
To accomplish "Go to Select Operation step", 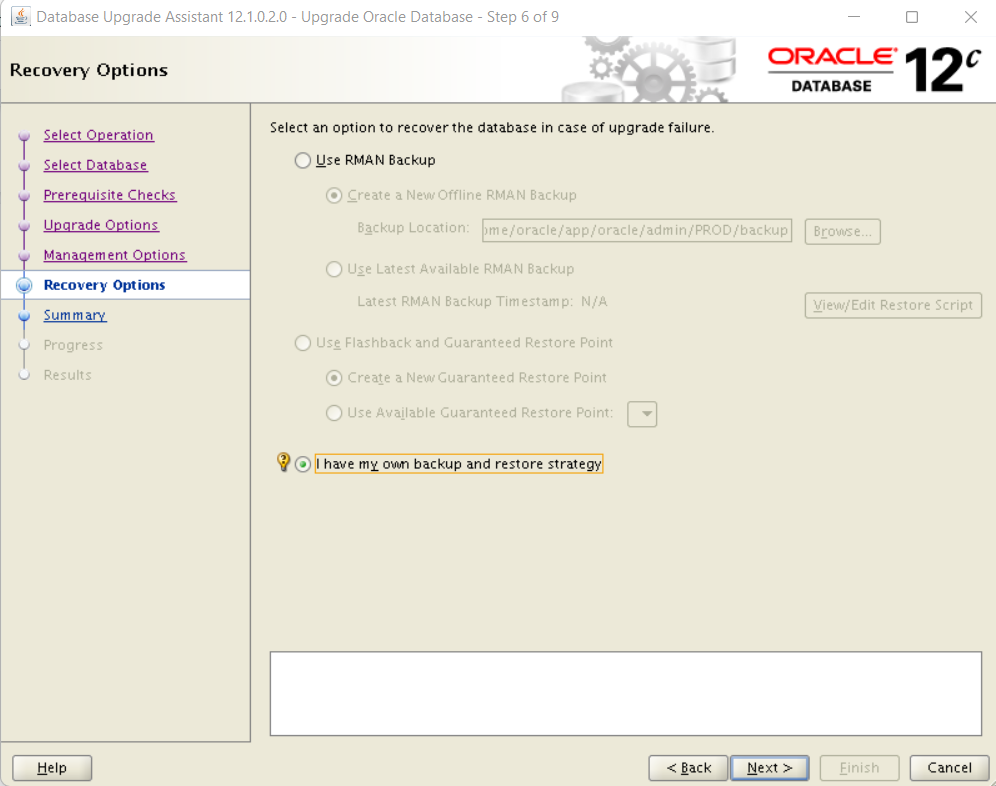I will point(98,135).
